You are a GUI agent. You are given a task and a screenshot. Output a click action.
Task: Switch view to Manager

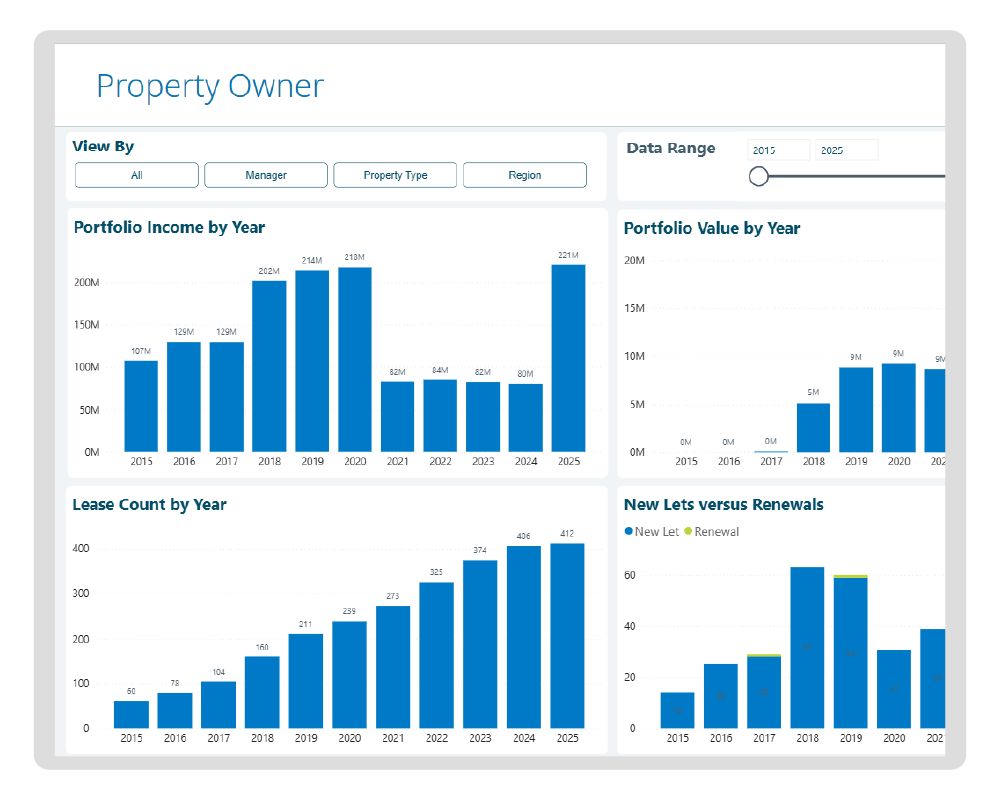tap(266, 175)
